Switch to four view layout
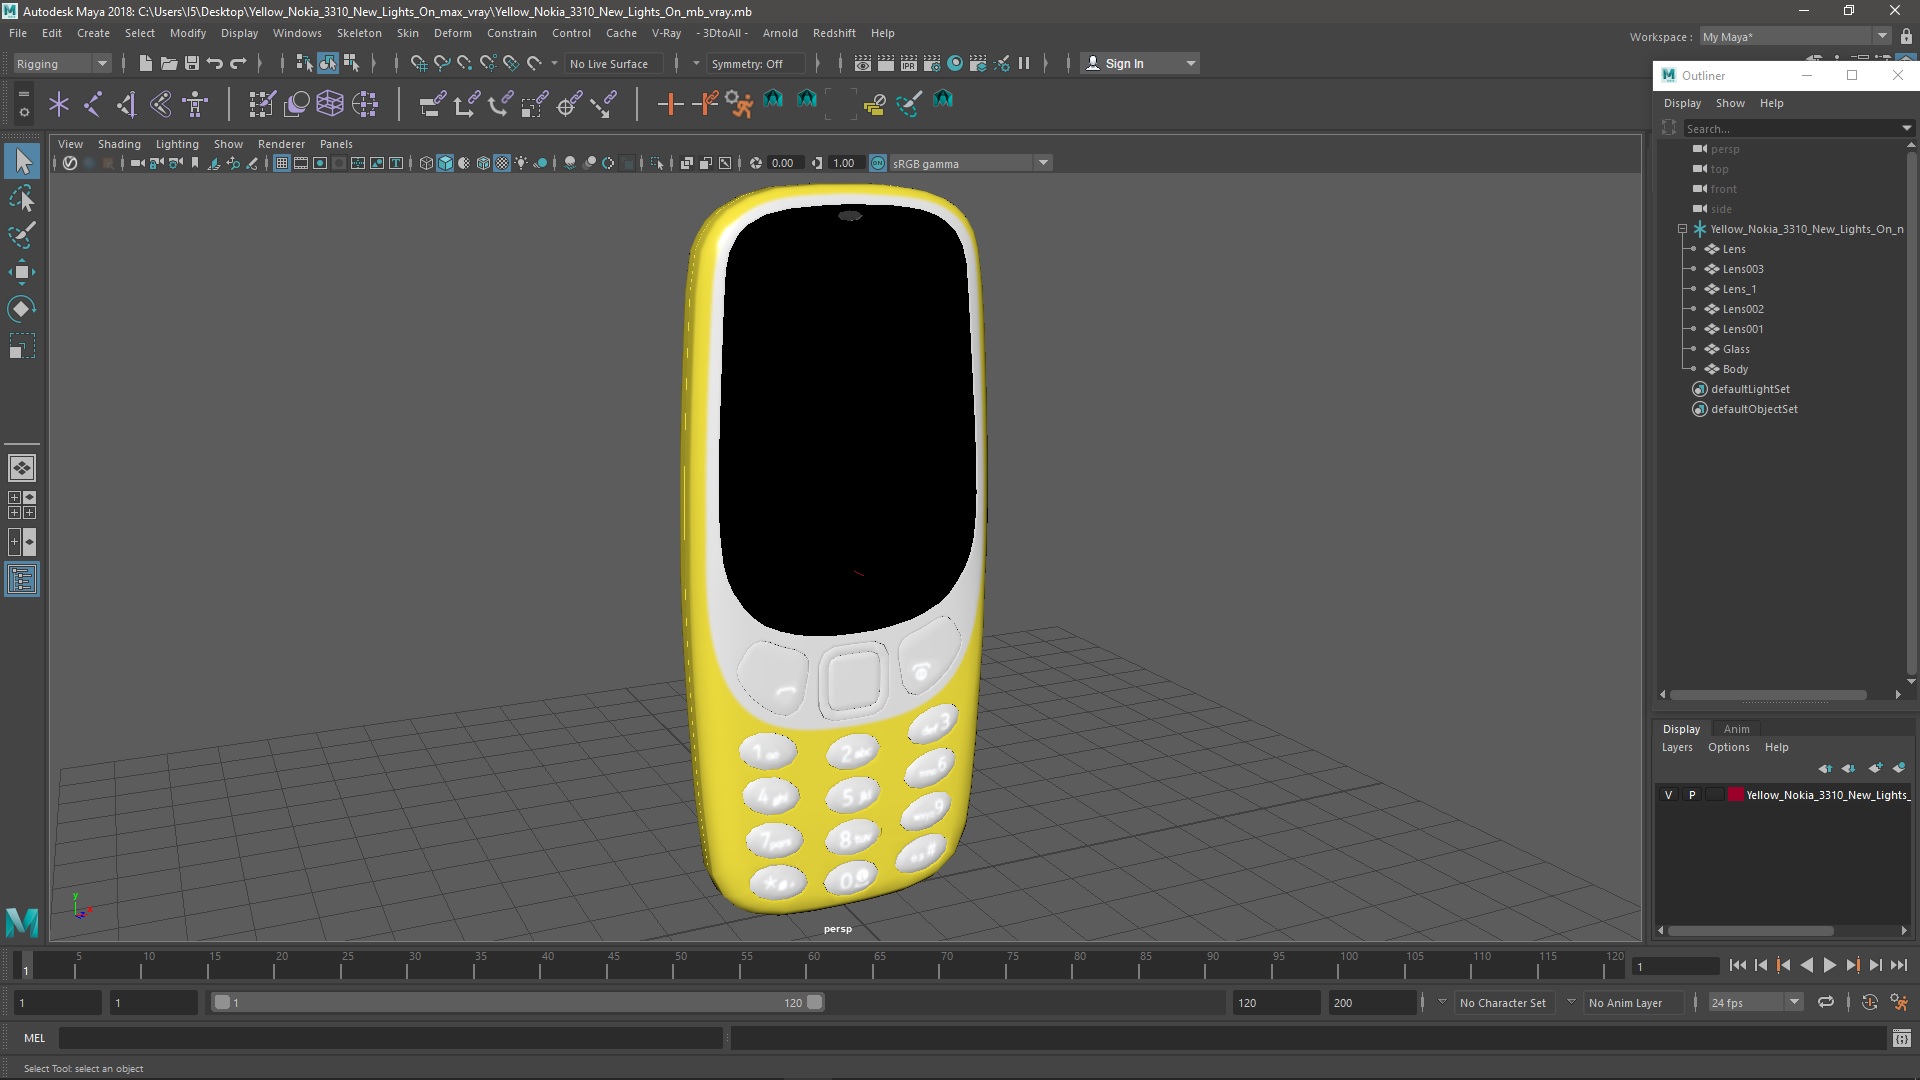Image resolution: width=1920 pixels, height=1080 pixels. (x=22, y=505)
